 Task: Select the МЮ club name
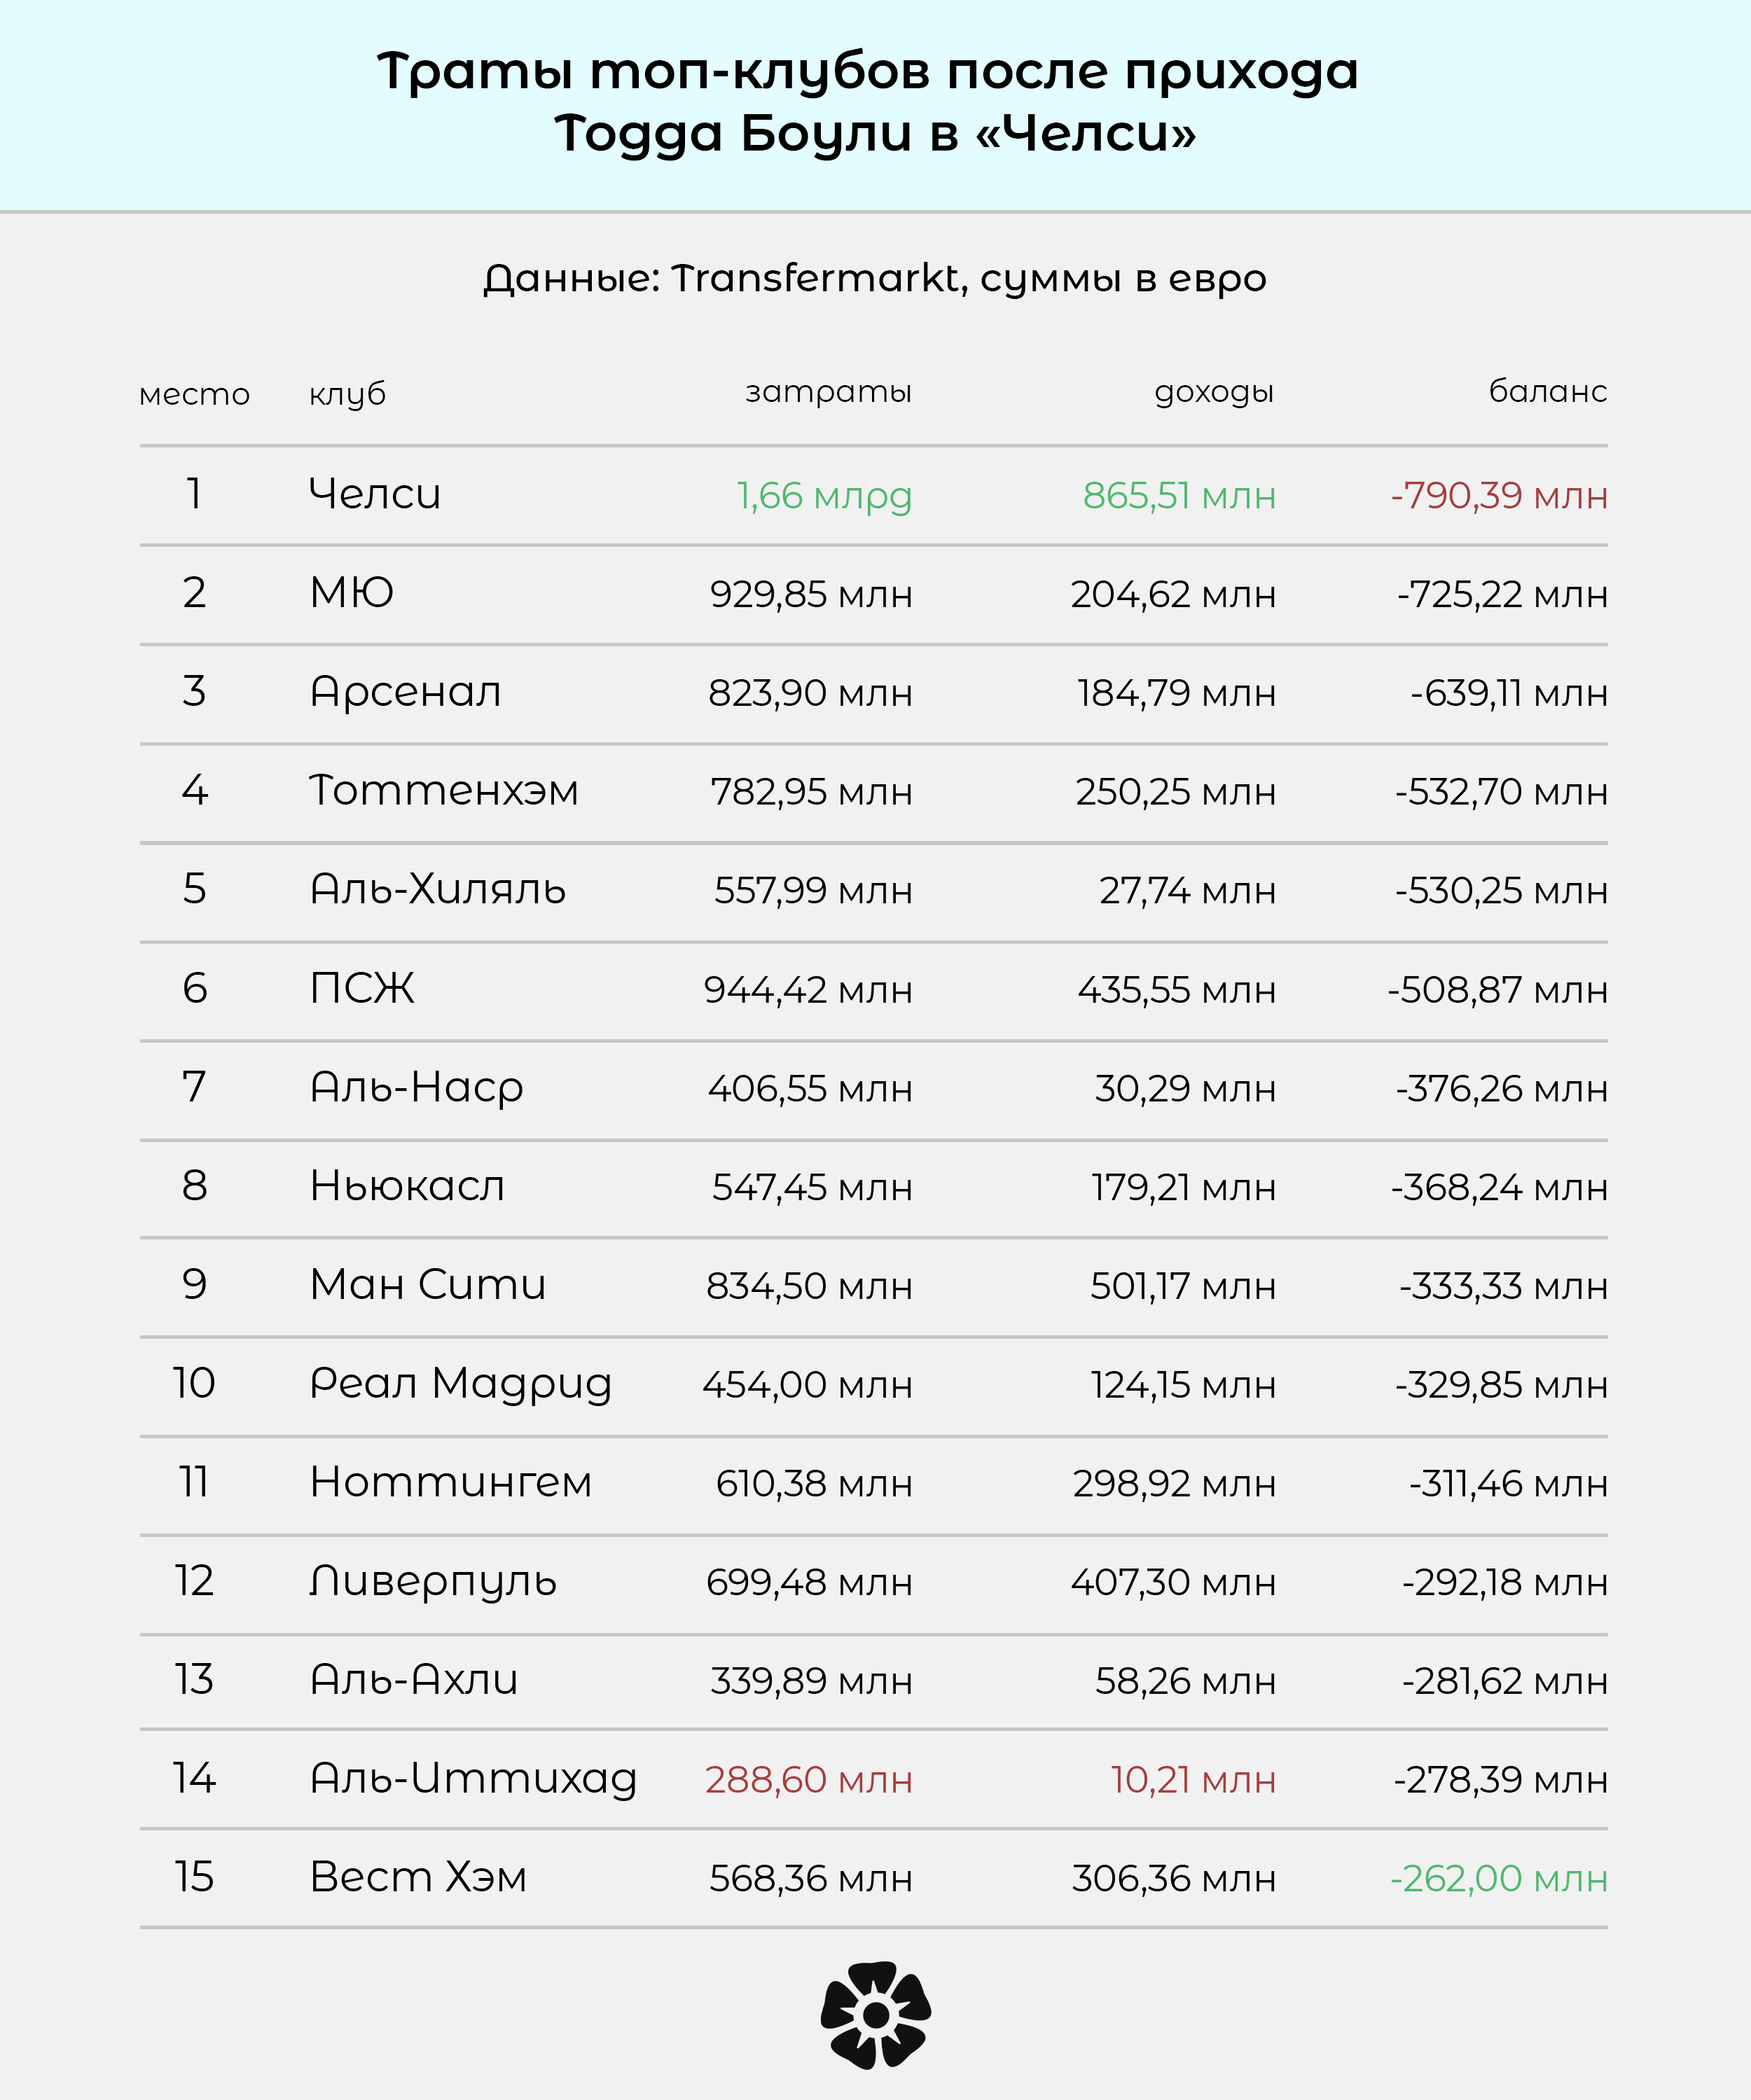[352, 593]
